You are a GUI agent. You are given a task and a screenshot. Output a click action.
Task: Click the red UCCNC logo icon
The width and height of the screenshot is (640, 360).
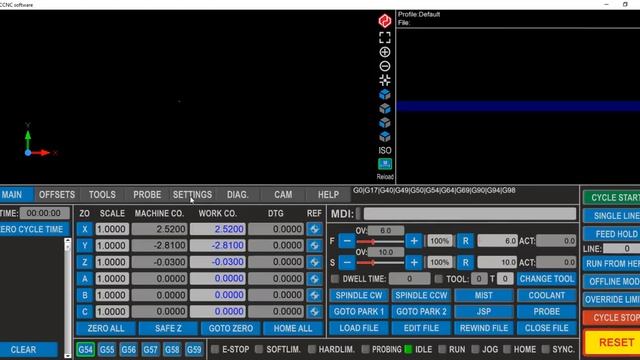point(384,20)
